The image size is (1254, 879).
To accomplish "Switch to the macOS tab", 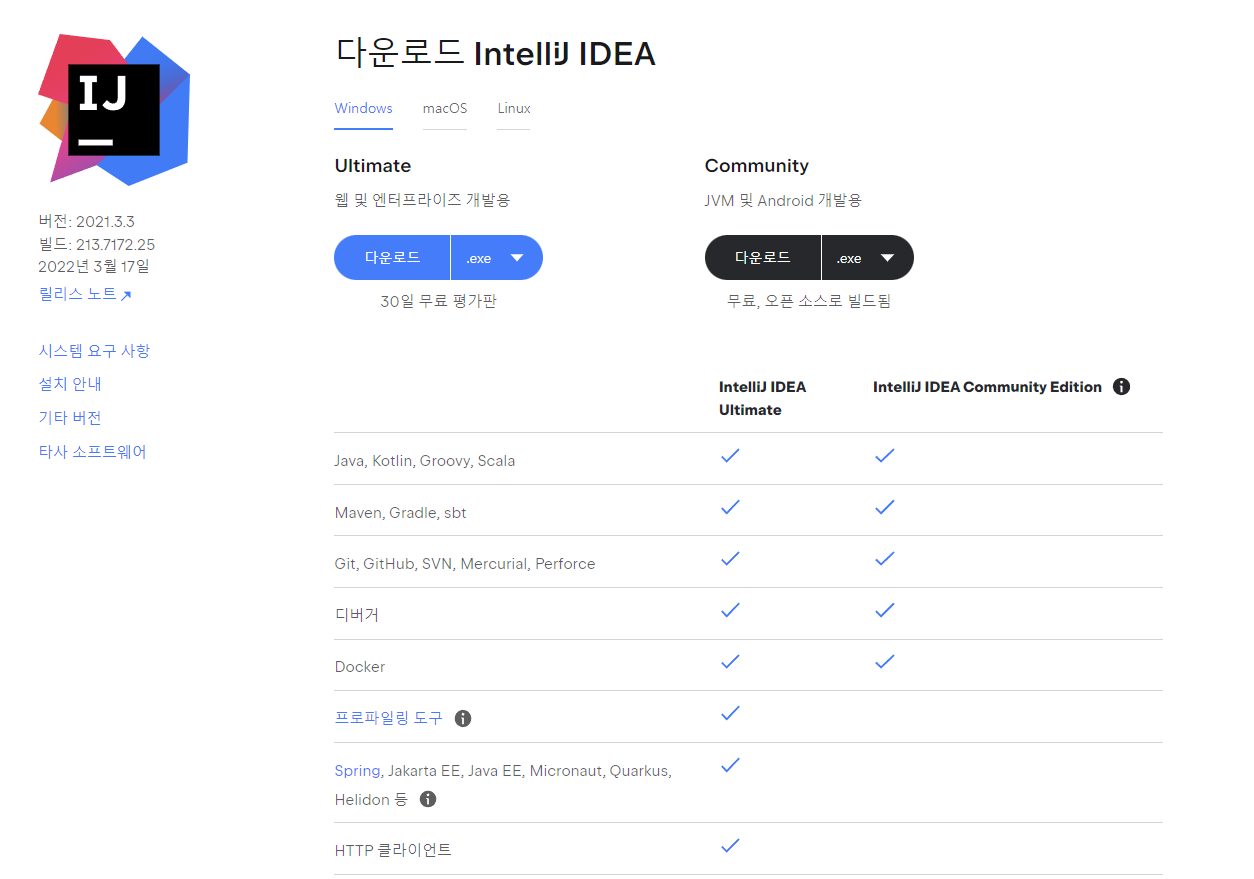I will tap(445, 108).
